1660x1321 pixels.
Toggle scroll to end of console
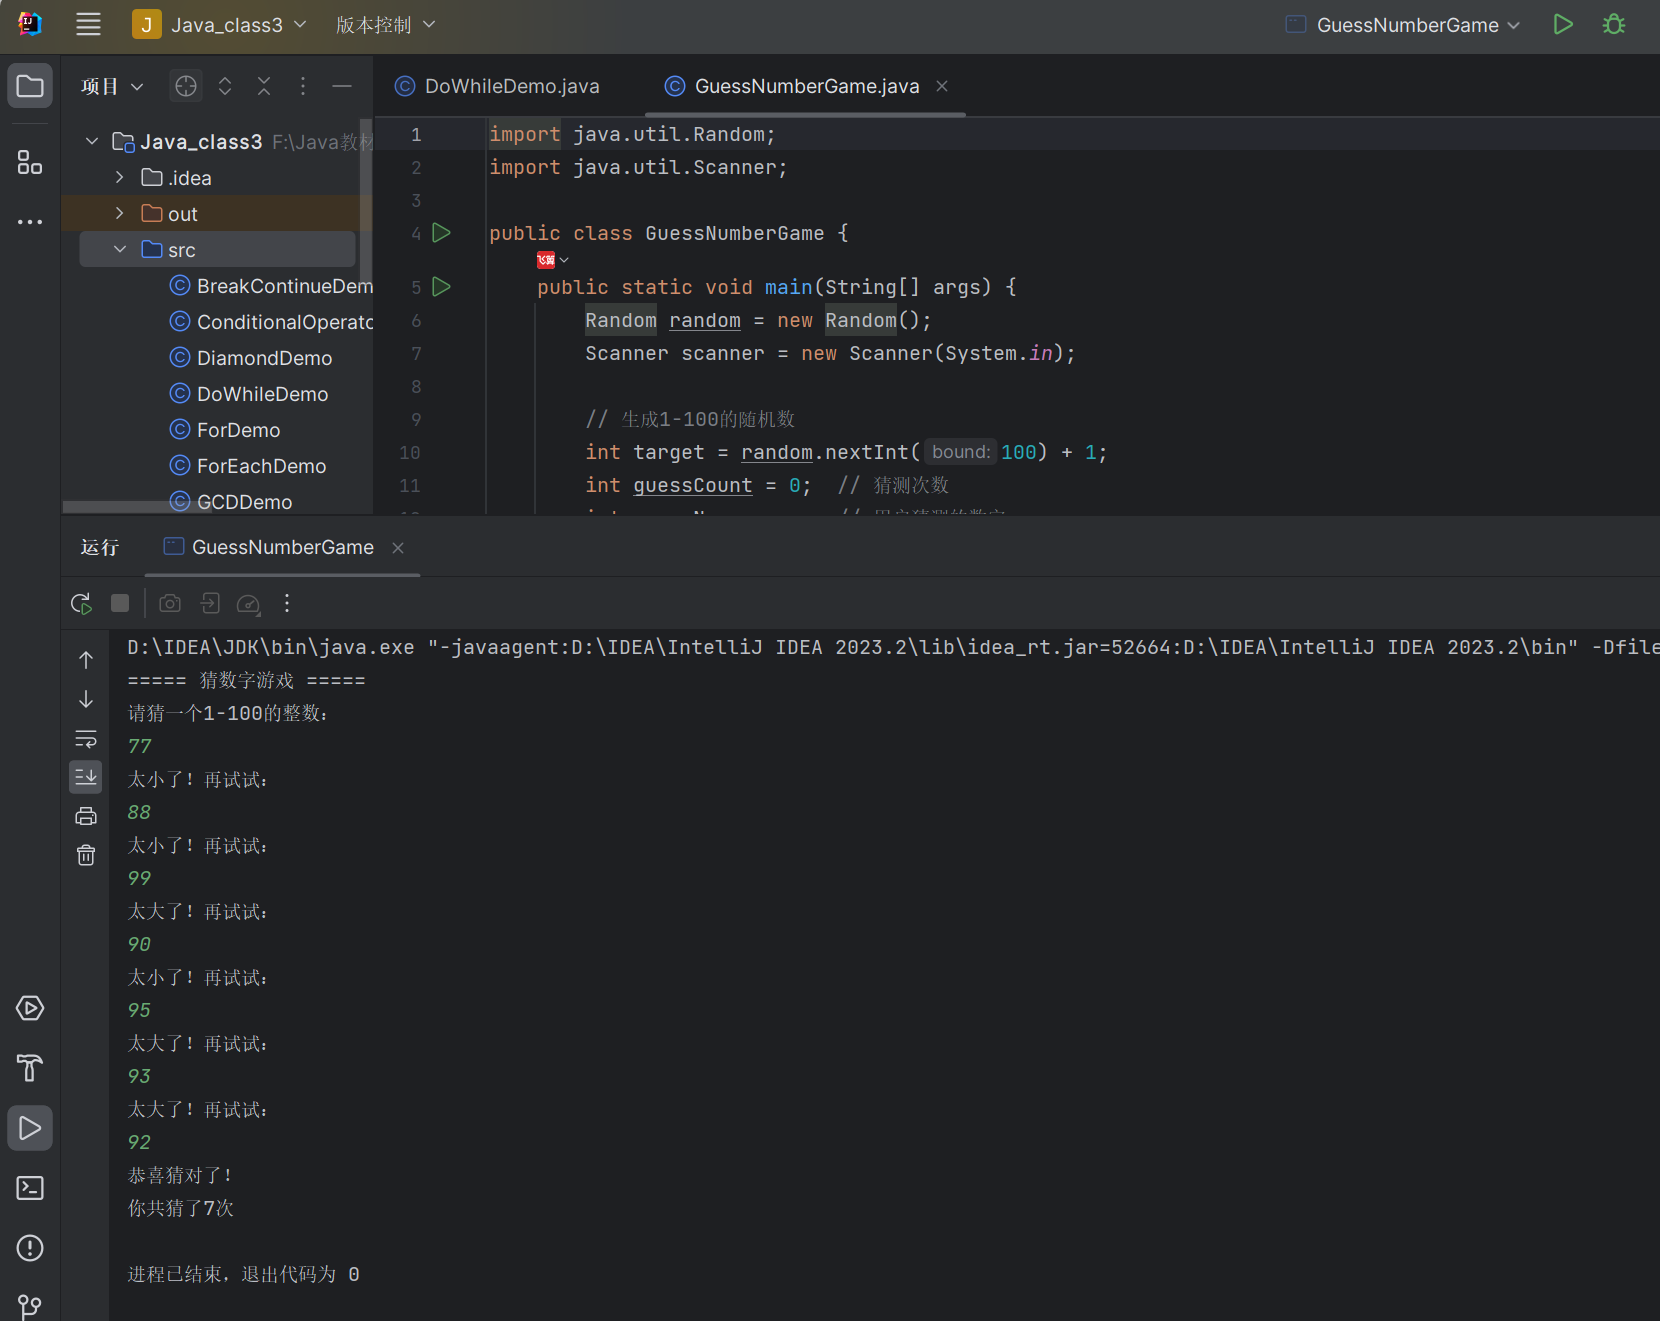coord(86,777)
